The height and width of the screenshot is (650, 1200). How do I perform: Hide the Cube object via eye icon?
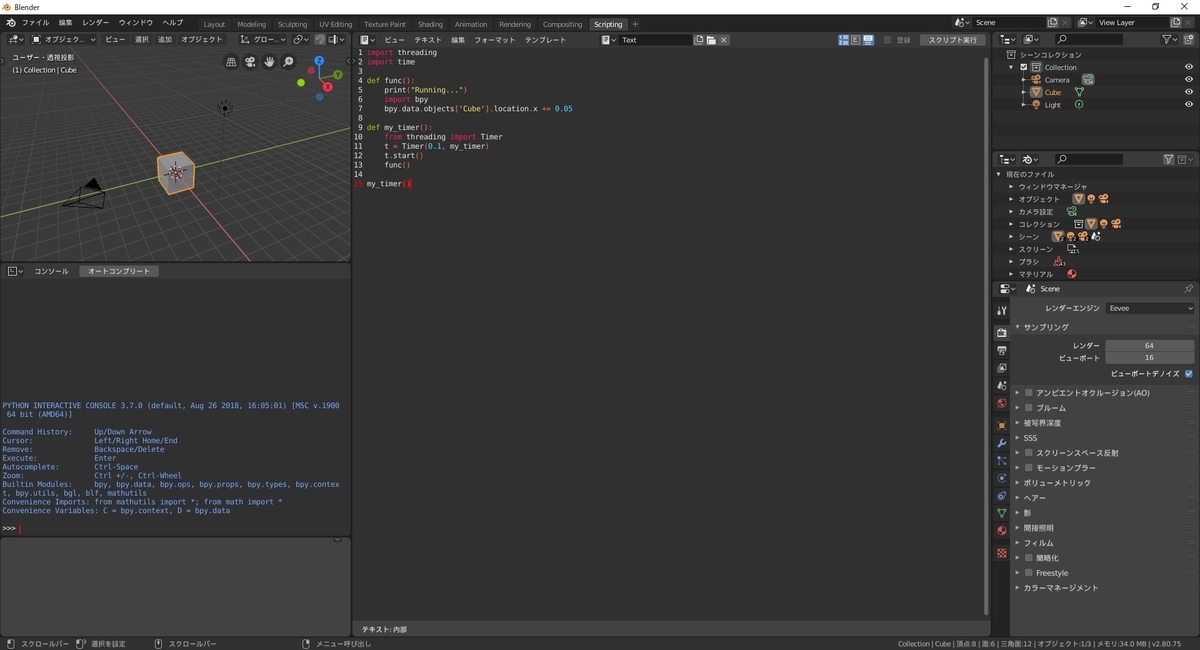coord(1189,92)
